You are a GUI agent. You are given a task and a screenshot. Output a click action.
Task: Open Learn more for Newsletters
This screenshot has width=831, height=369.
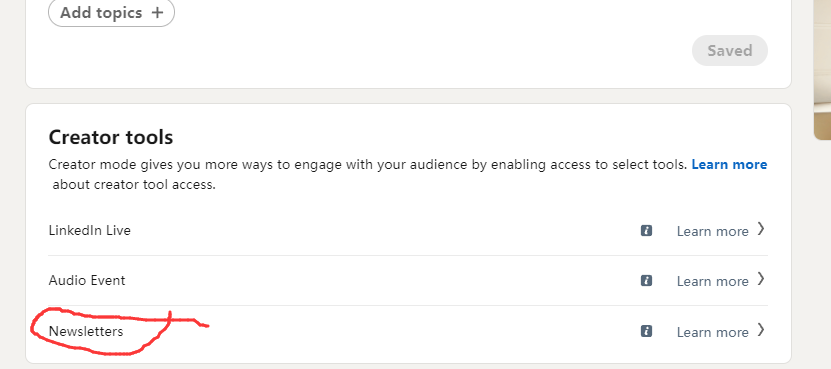point(712,332)
